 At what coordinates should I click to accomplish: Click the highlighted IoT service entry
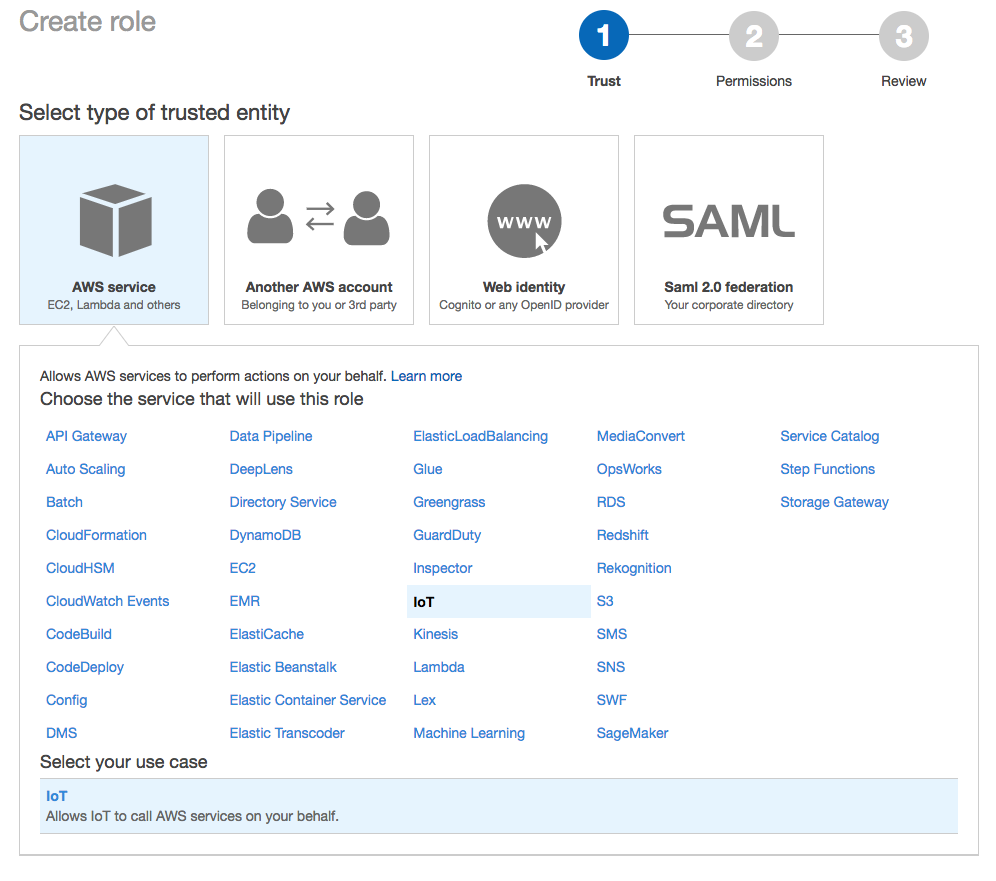(499, 602)
